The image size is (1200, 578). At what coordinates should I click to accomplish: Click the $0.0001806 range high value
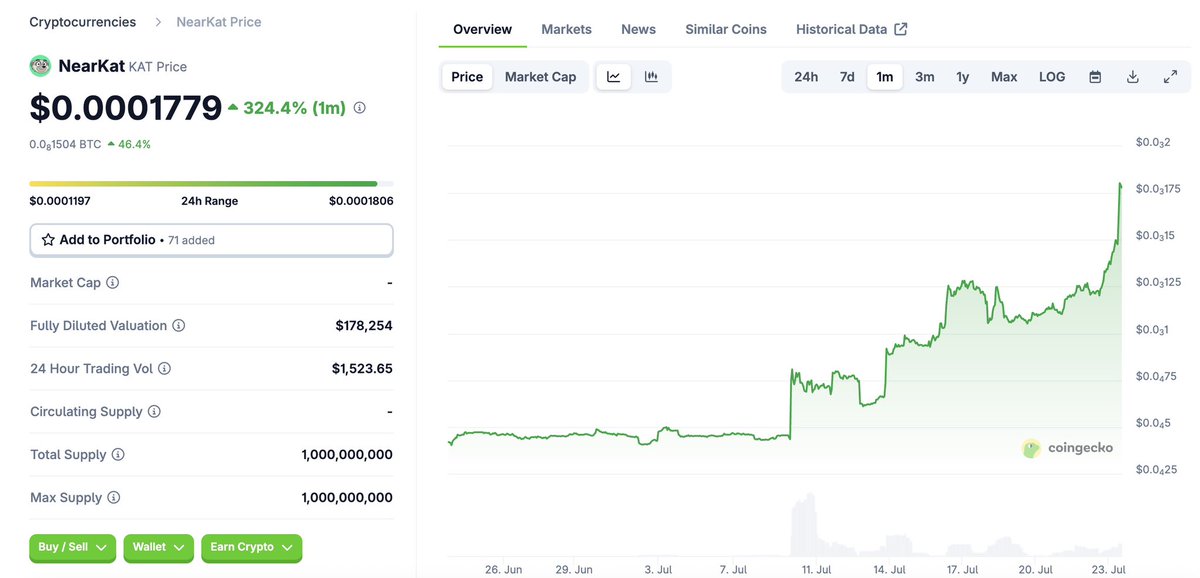click(x=361, y=201)
